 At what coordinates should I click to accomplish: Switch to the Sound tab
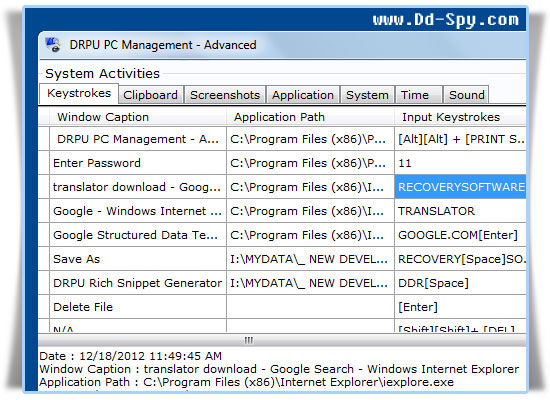[x=466, y=95]
